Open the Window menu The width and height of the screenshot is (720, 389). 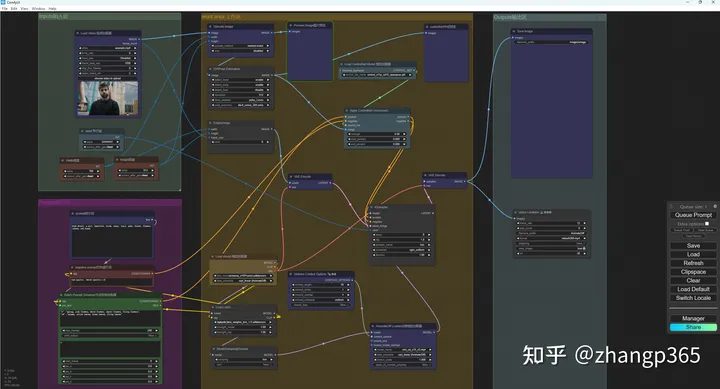coord(38,8)
